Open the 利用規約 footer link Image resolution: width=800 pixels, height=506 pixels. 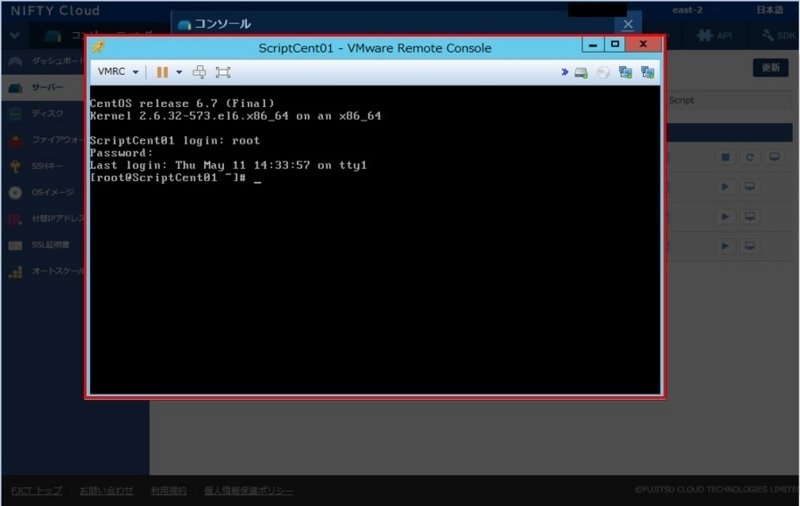point(167,491)
